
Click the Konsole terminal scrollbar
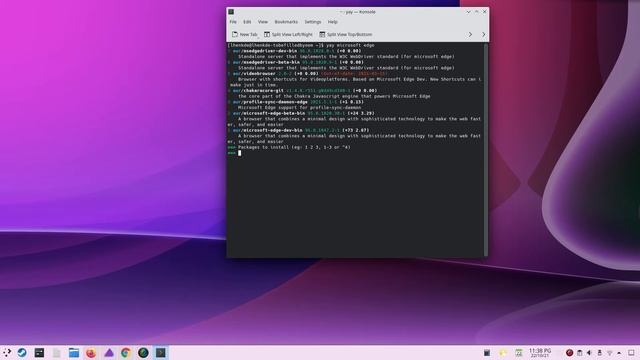pos(486,149)
